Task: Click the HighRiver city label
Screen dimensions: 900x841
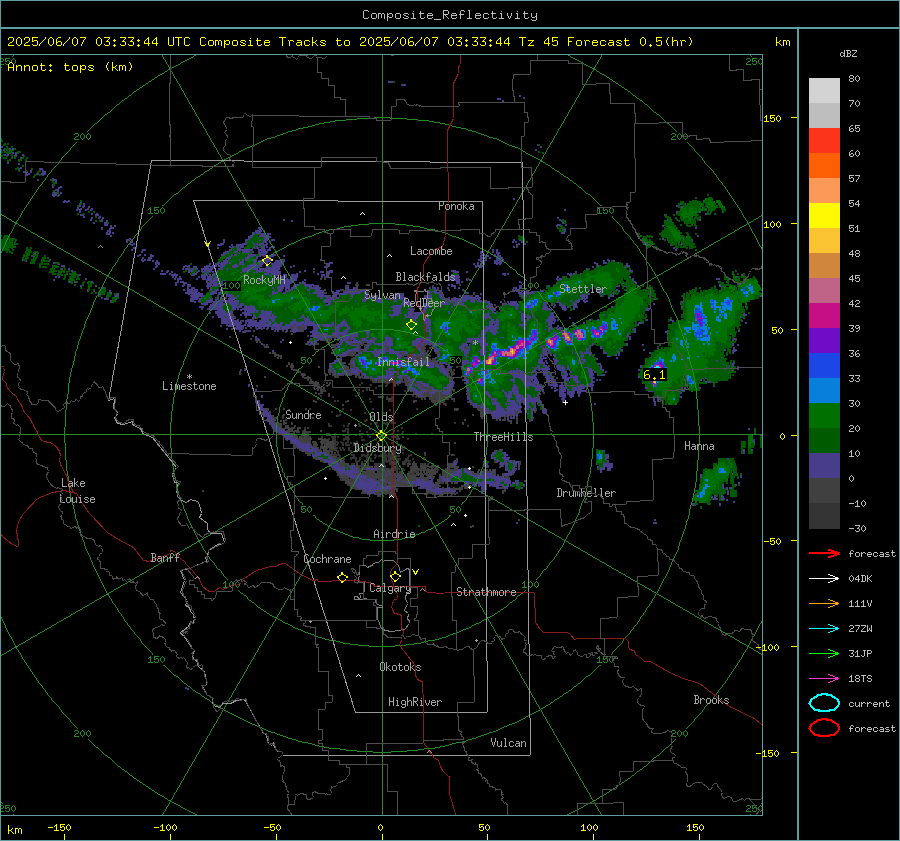Action: (x=415, y=702)
